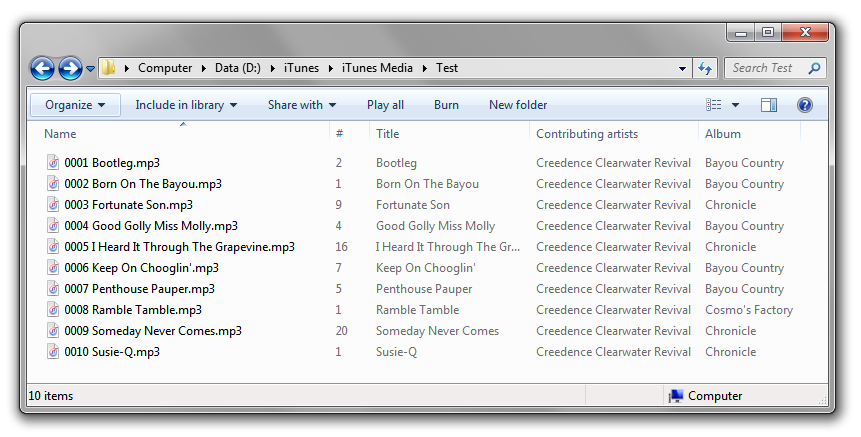The height and width of the screenshot is (437, 861).
Task: Select file name 0008 Ramble Tamble.mp3
Action: tap(133, 310)
